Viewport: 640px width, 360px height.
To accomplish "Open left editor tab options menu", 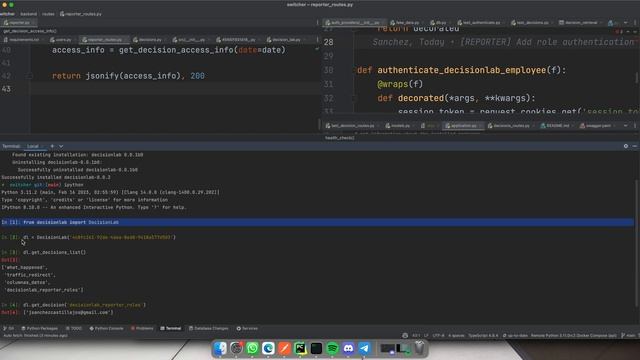I will 317,40.
